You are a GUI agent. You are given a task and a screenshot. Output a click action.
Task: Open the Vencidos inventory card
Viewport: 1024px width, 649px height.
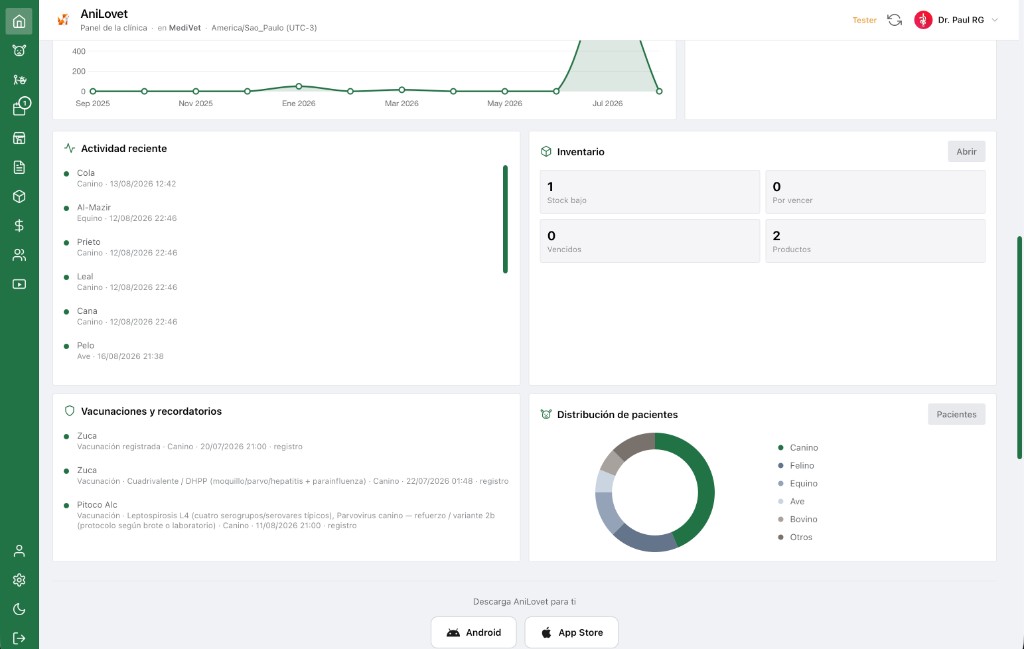pyautogui.click(x=650, y=241)
